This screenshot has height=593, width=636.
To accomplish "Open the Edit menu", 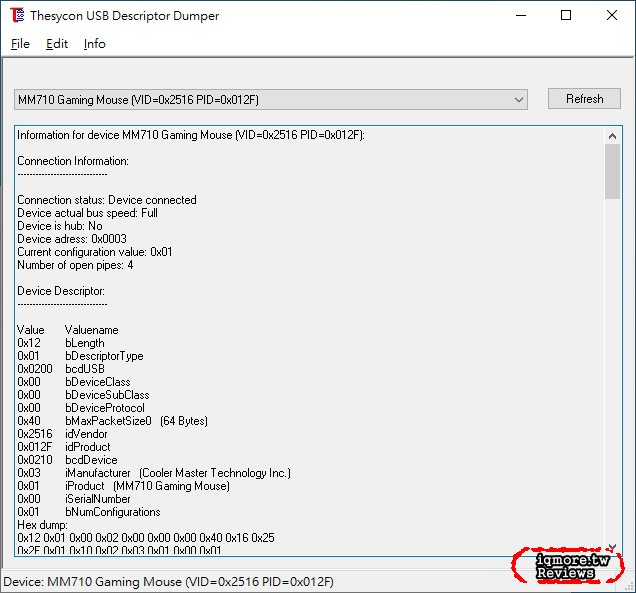I will point(57,44).
